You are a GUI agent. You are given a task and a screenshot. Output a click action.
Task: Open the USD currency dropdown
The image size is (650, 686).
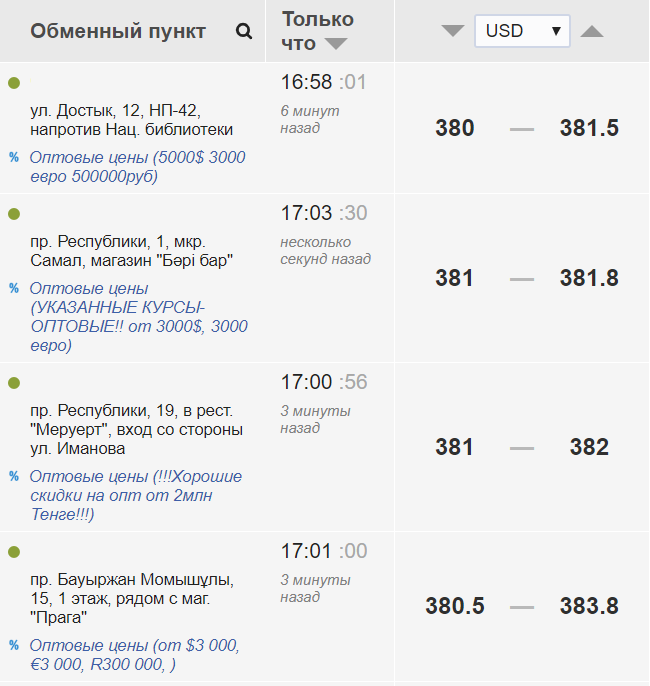click(522, 31)
